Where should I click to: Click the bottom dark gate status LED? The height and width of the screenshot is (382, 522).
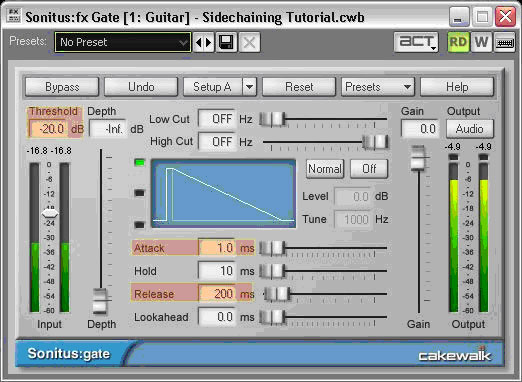(140, 225)
